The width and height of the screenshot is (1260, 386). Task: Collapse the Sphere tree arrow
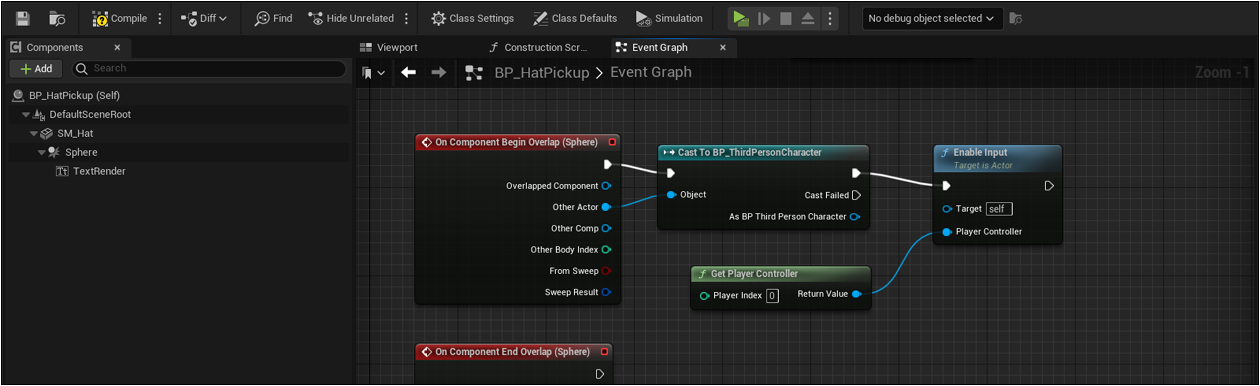(x=42, y=152)
